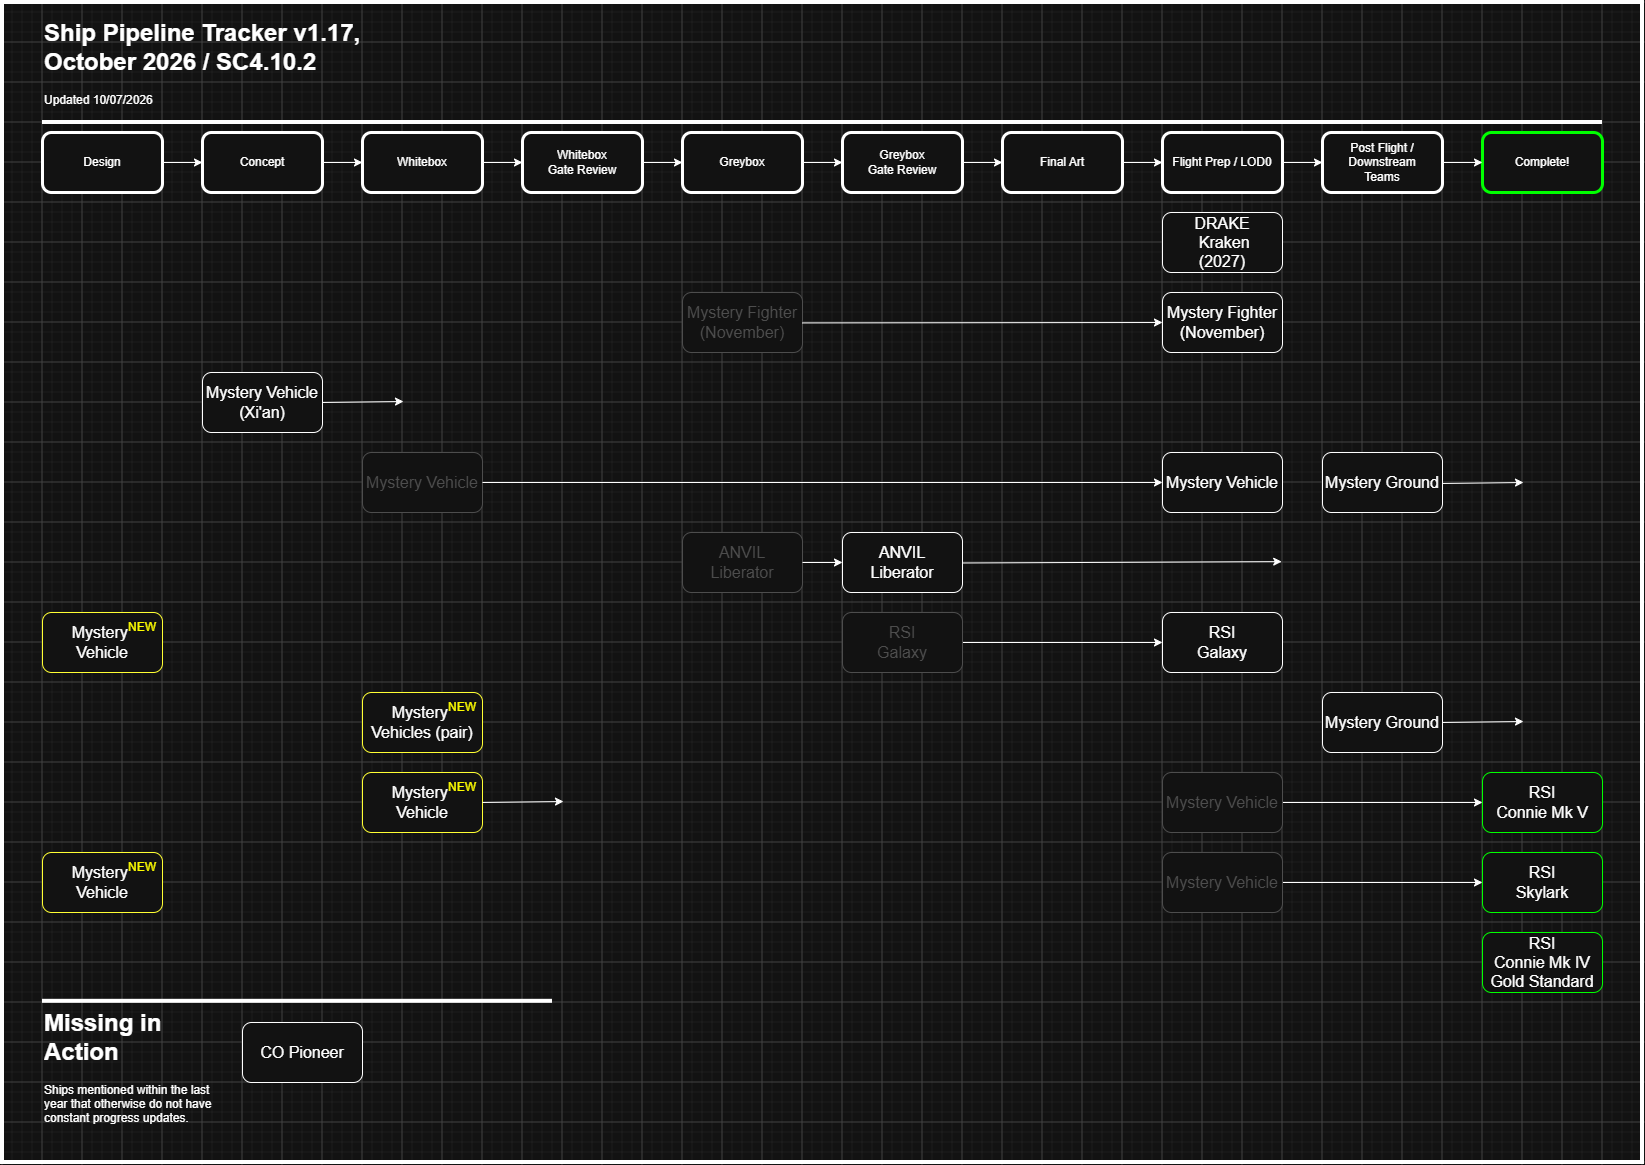Screen dimensions: 1645x1165
Task: Click the Whitebox stage header box
Action: [422, 162]
